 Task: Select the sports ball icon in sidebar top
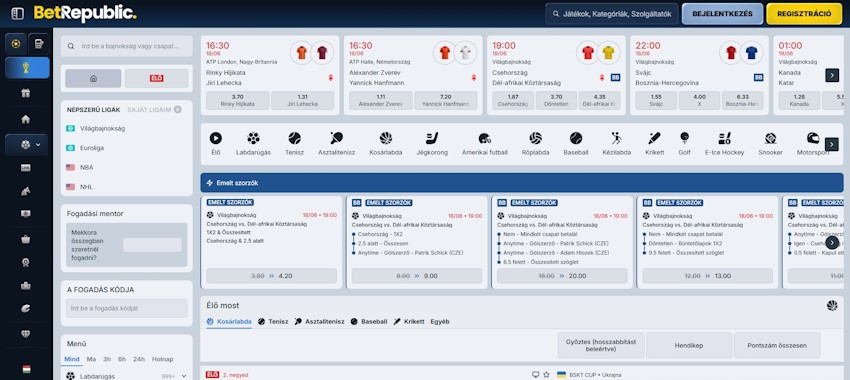point(16,44)
